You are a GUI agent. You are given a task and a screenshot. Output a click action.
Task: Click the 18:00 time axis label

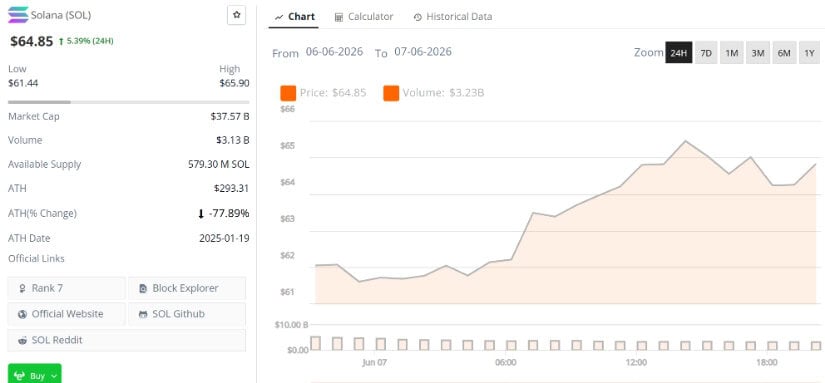click(767, 362)
